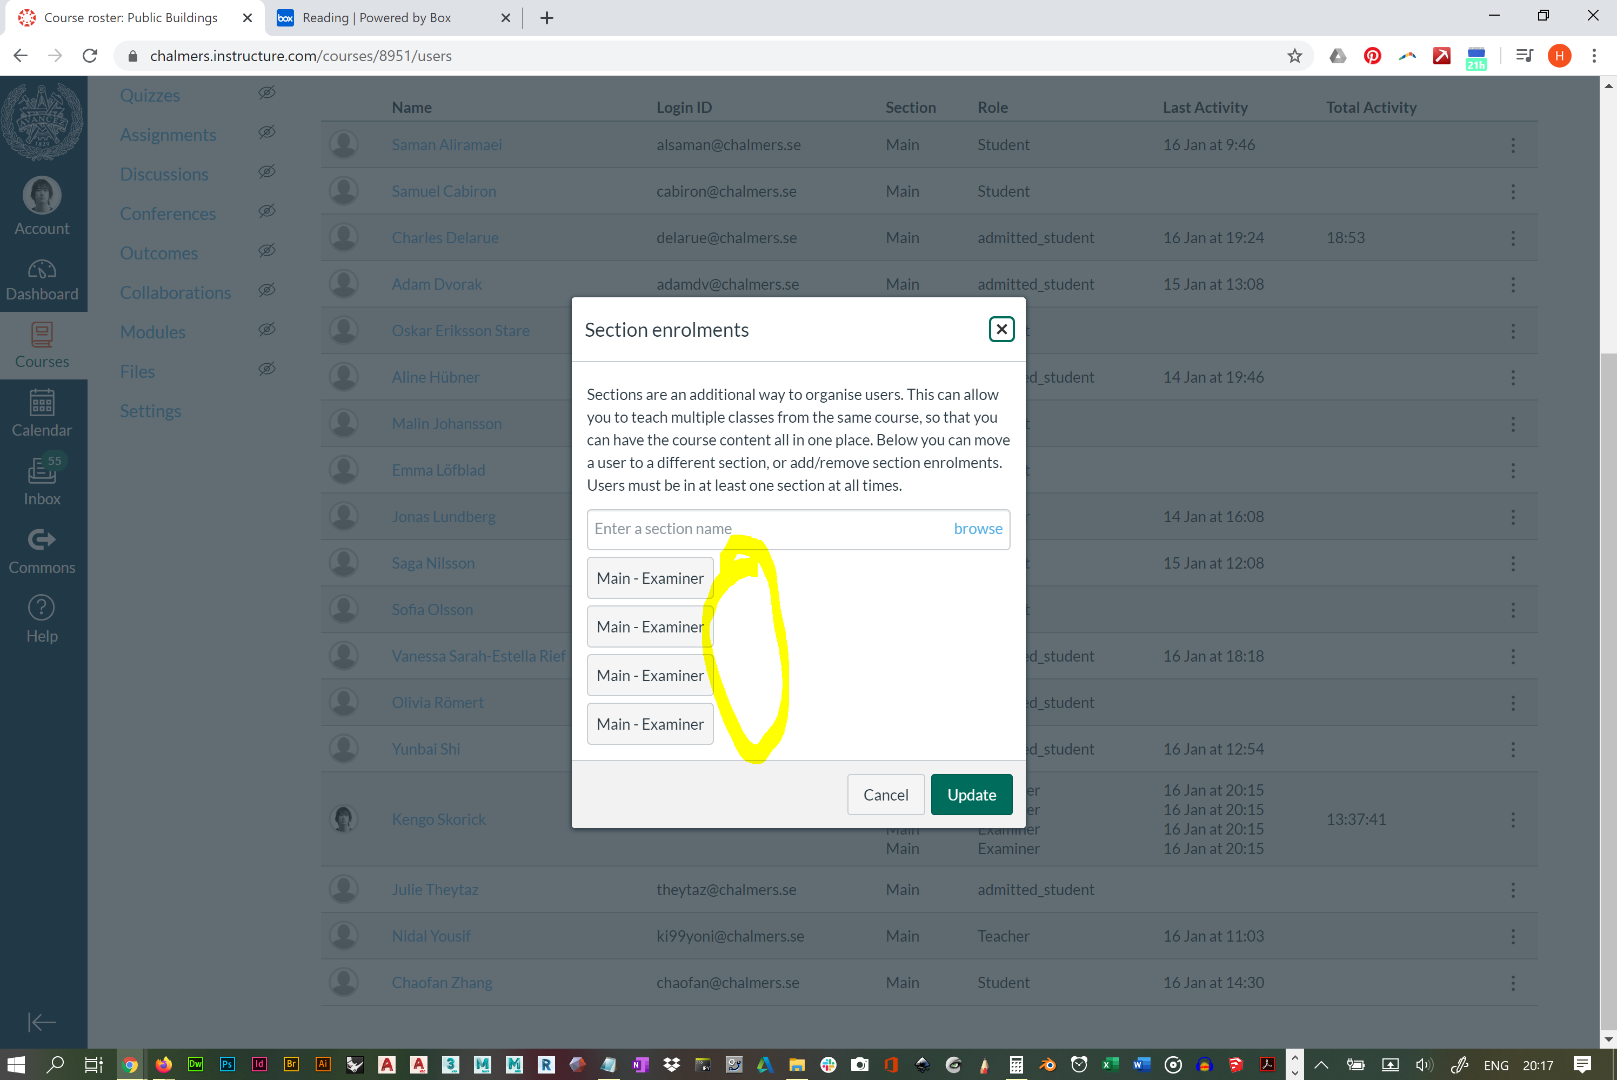
Task: Open the Calculator from the taskbar
Action: [1015, 1065]
